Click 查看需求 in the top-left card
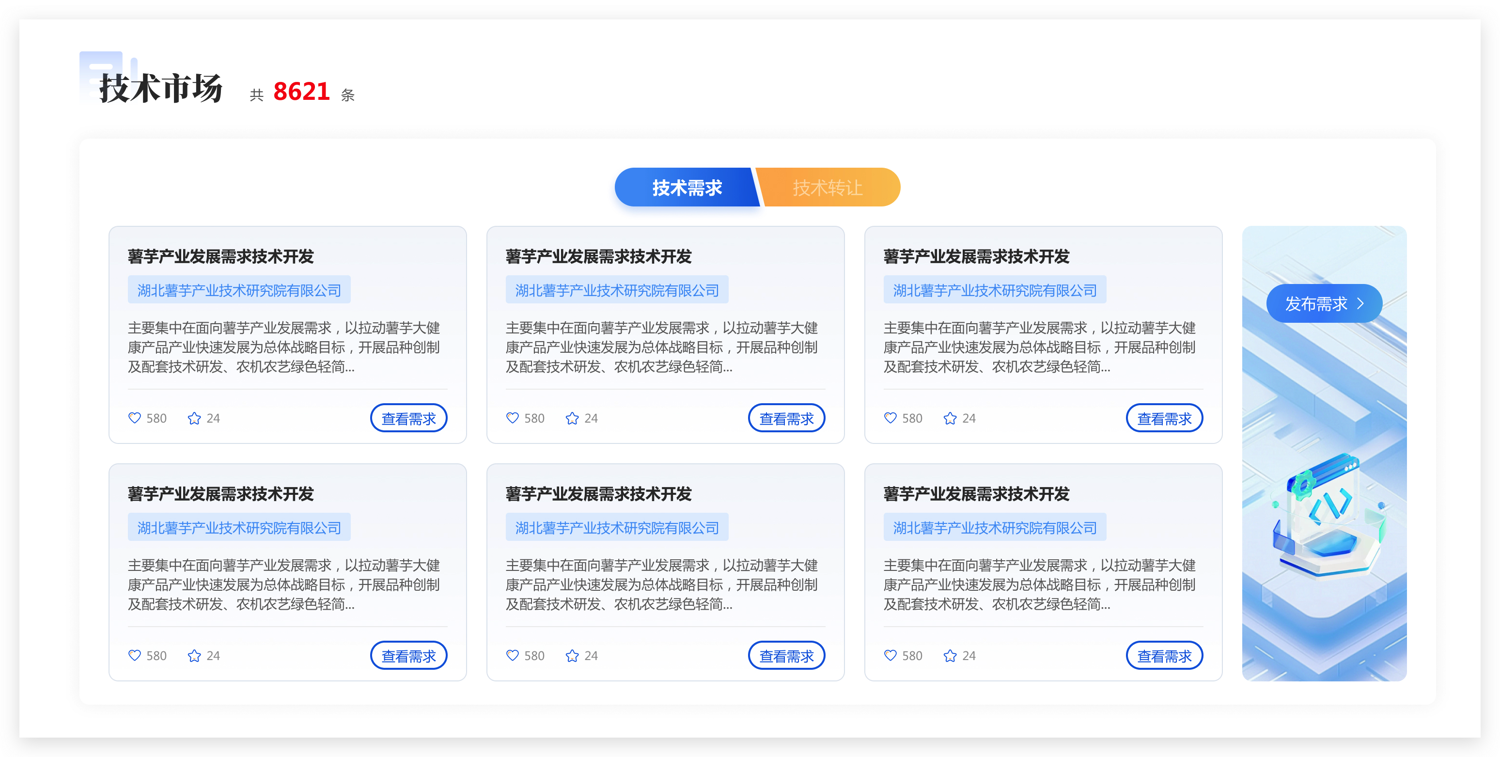 pos(408,419)
